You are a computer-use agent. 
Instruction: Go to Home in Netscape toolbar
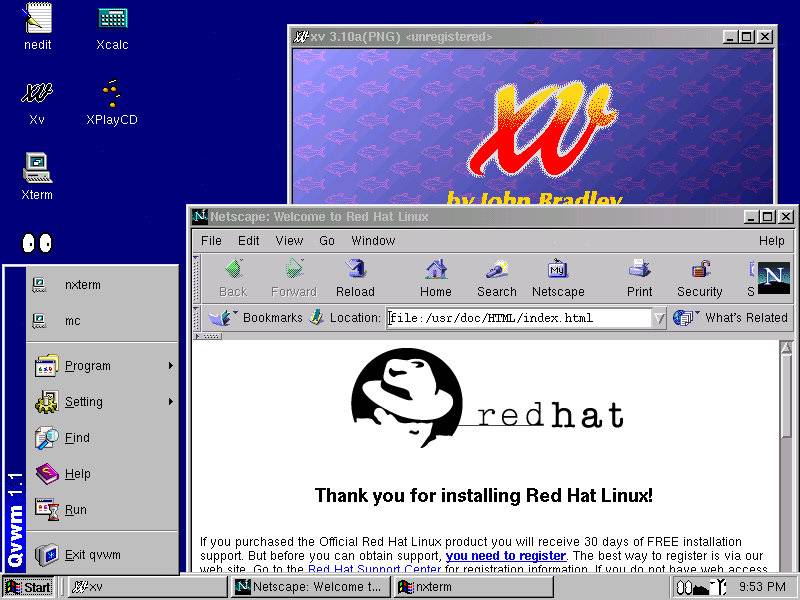pyautogui.click(x=436, y=279)
